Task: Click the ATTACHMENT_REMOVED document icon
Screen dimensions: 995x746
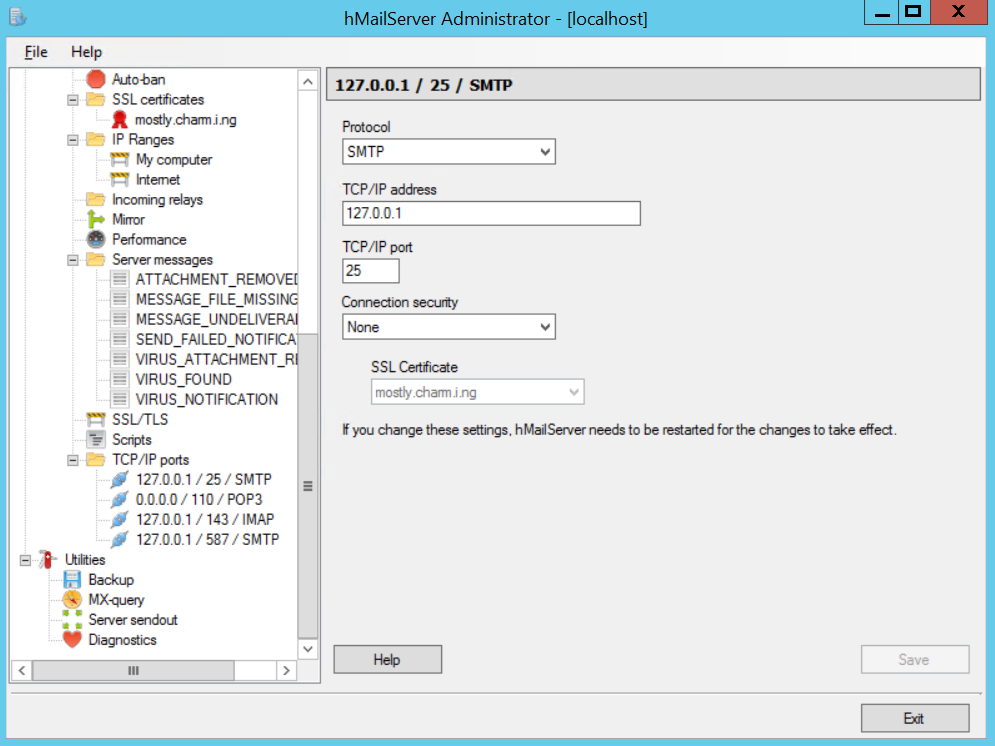Action: pos(119,279)
